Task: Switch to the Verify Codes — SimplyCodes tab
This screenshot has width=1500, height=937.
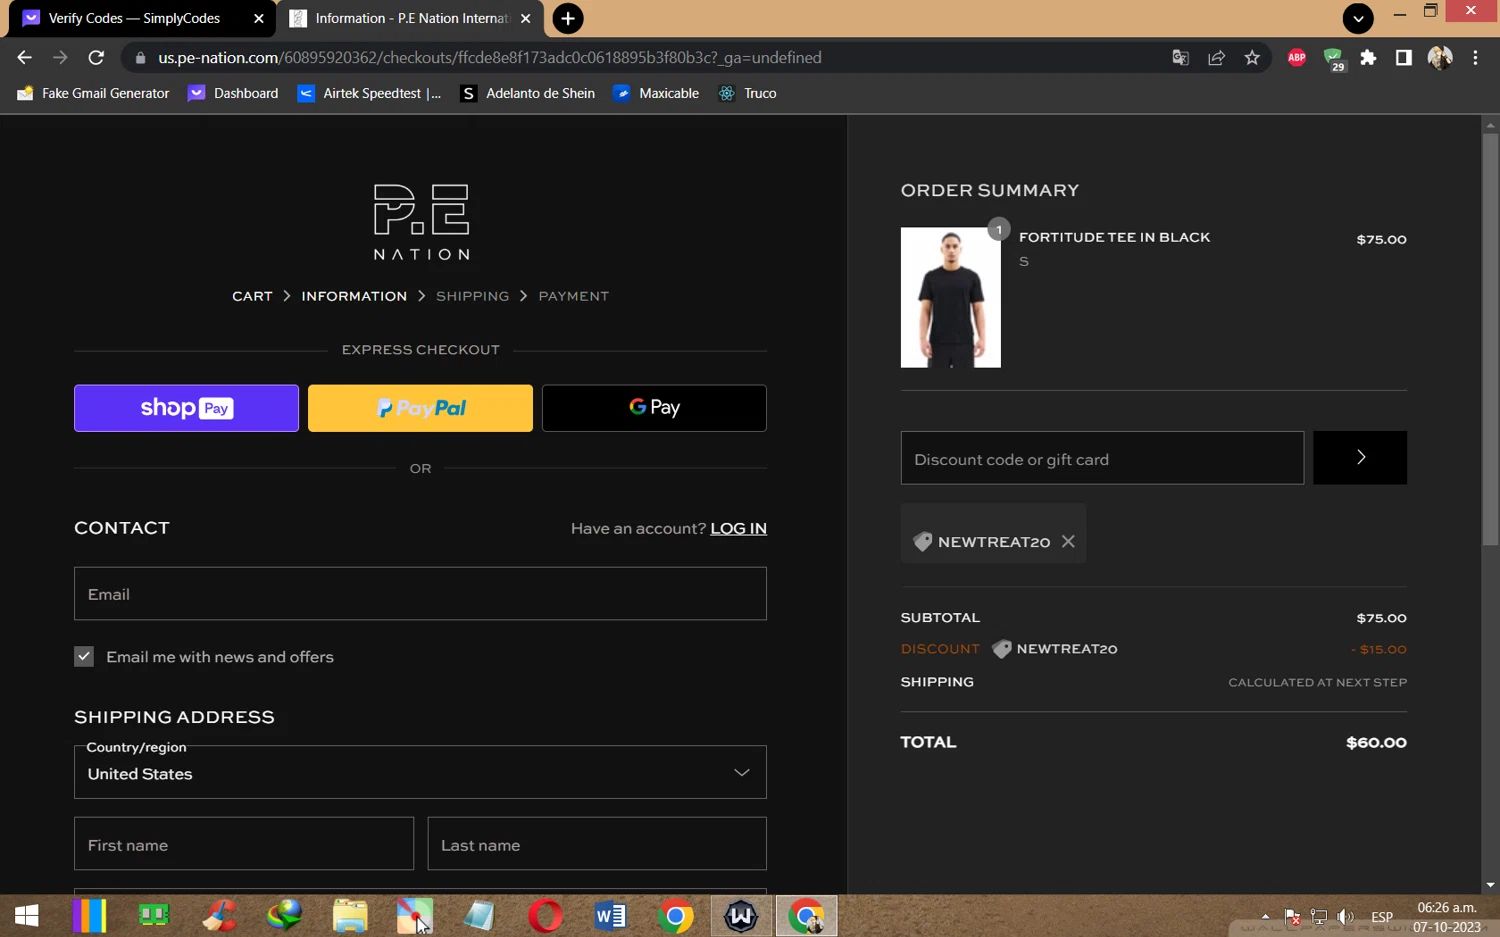Action: point(134,18)
